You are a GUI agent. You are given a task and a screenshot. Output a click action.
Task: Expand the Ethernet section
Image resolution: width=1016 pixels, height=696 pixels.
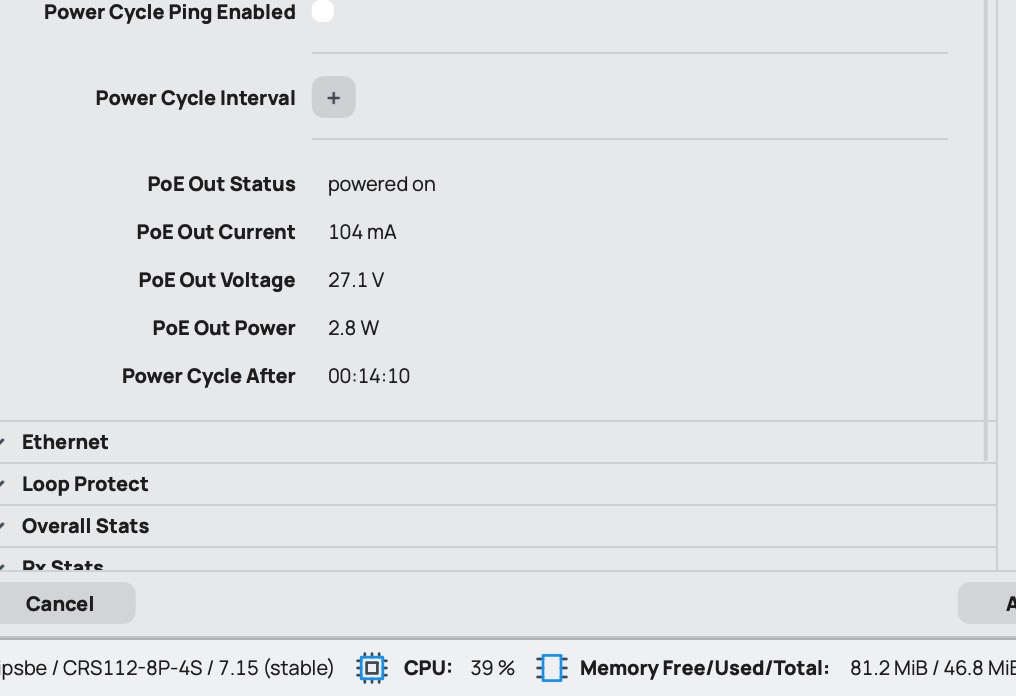[x=65, y=442]
